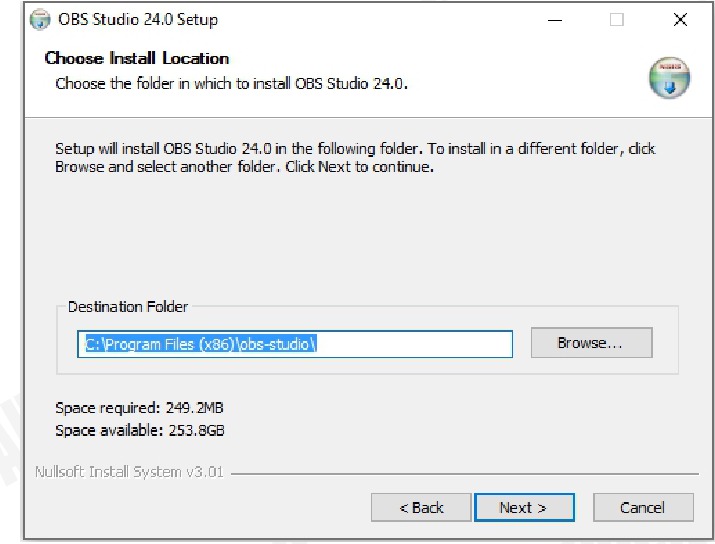Cancel the OBS Studio installation
The width and height of the screenshot is (715, 544).
point(643,507)
